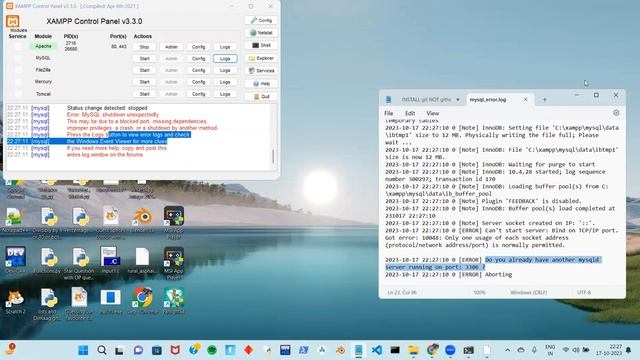
Task: Open Tomcat Config button
Action: point(198,94)
